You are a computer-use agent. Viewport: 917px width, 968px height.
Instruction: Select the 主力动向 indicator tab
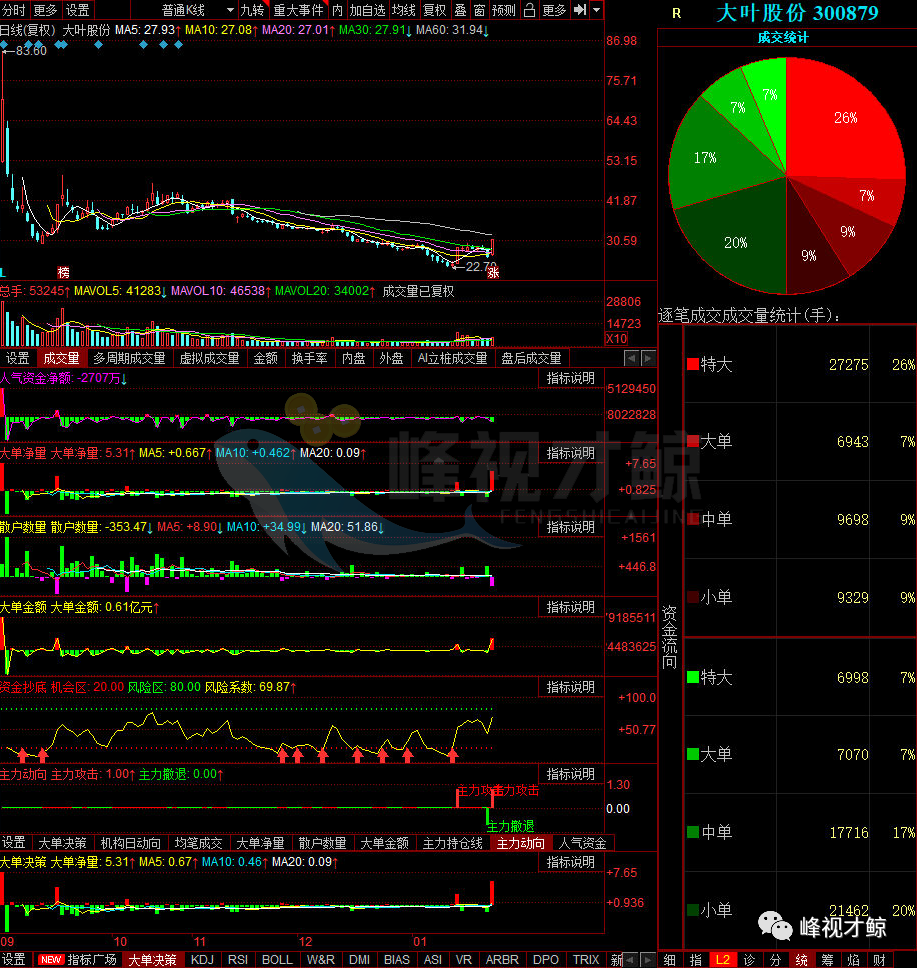point(521,843)
